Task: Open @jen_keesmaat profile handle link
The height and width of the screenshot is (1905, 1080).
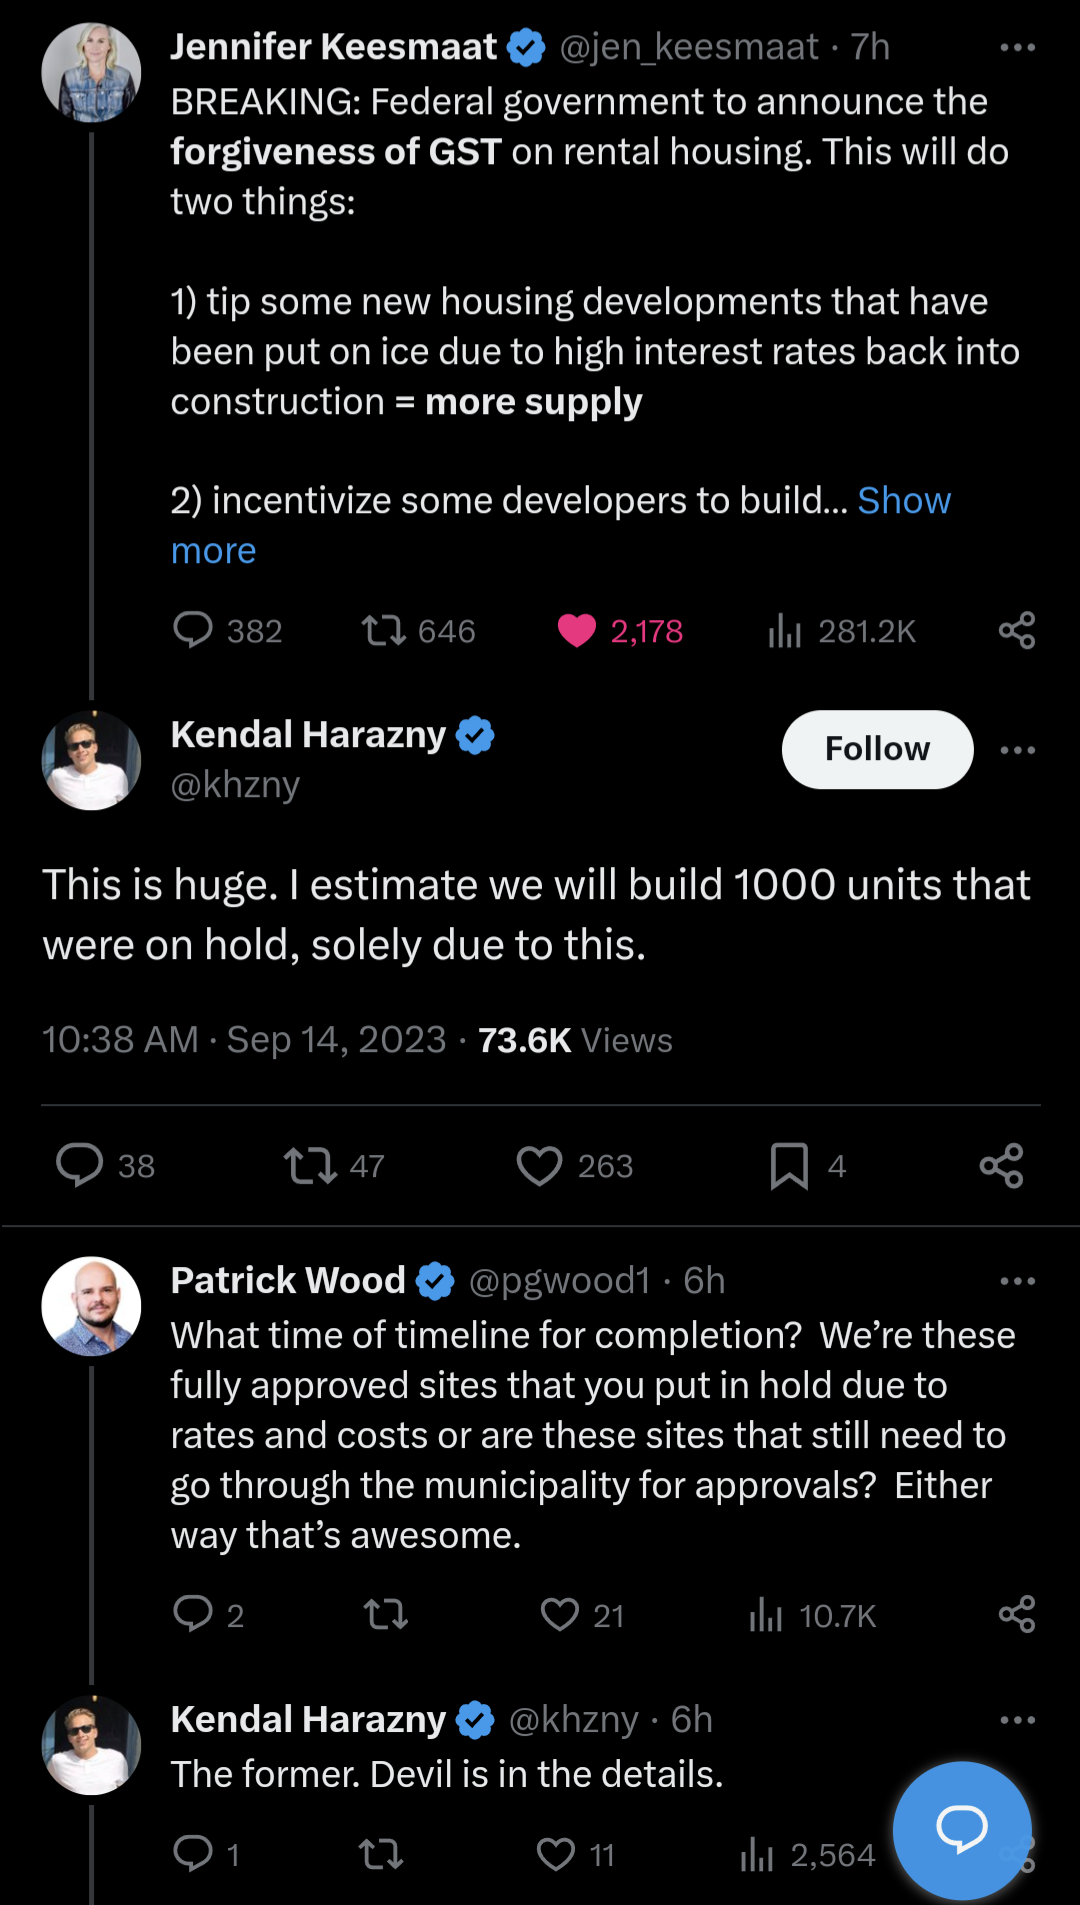Action: (688, 47)
